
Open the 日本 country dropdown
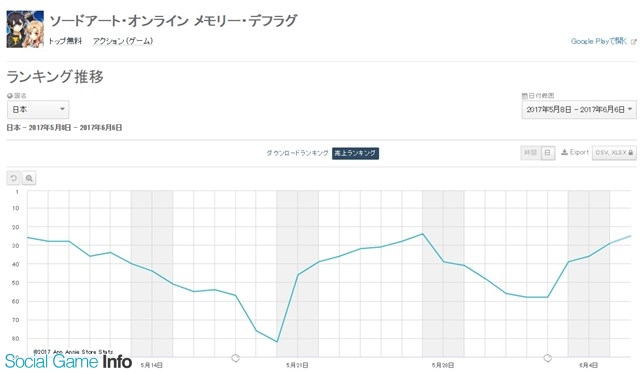38,109
